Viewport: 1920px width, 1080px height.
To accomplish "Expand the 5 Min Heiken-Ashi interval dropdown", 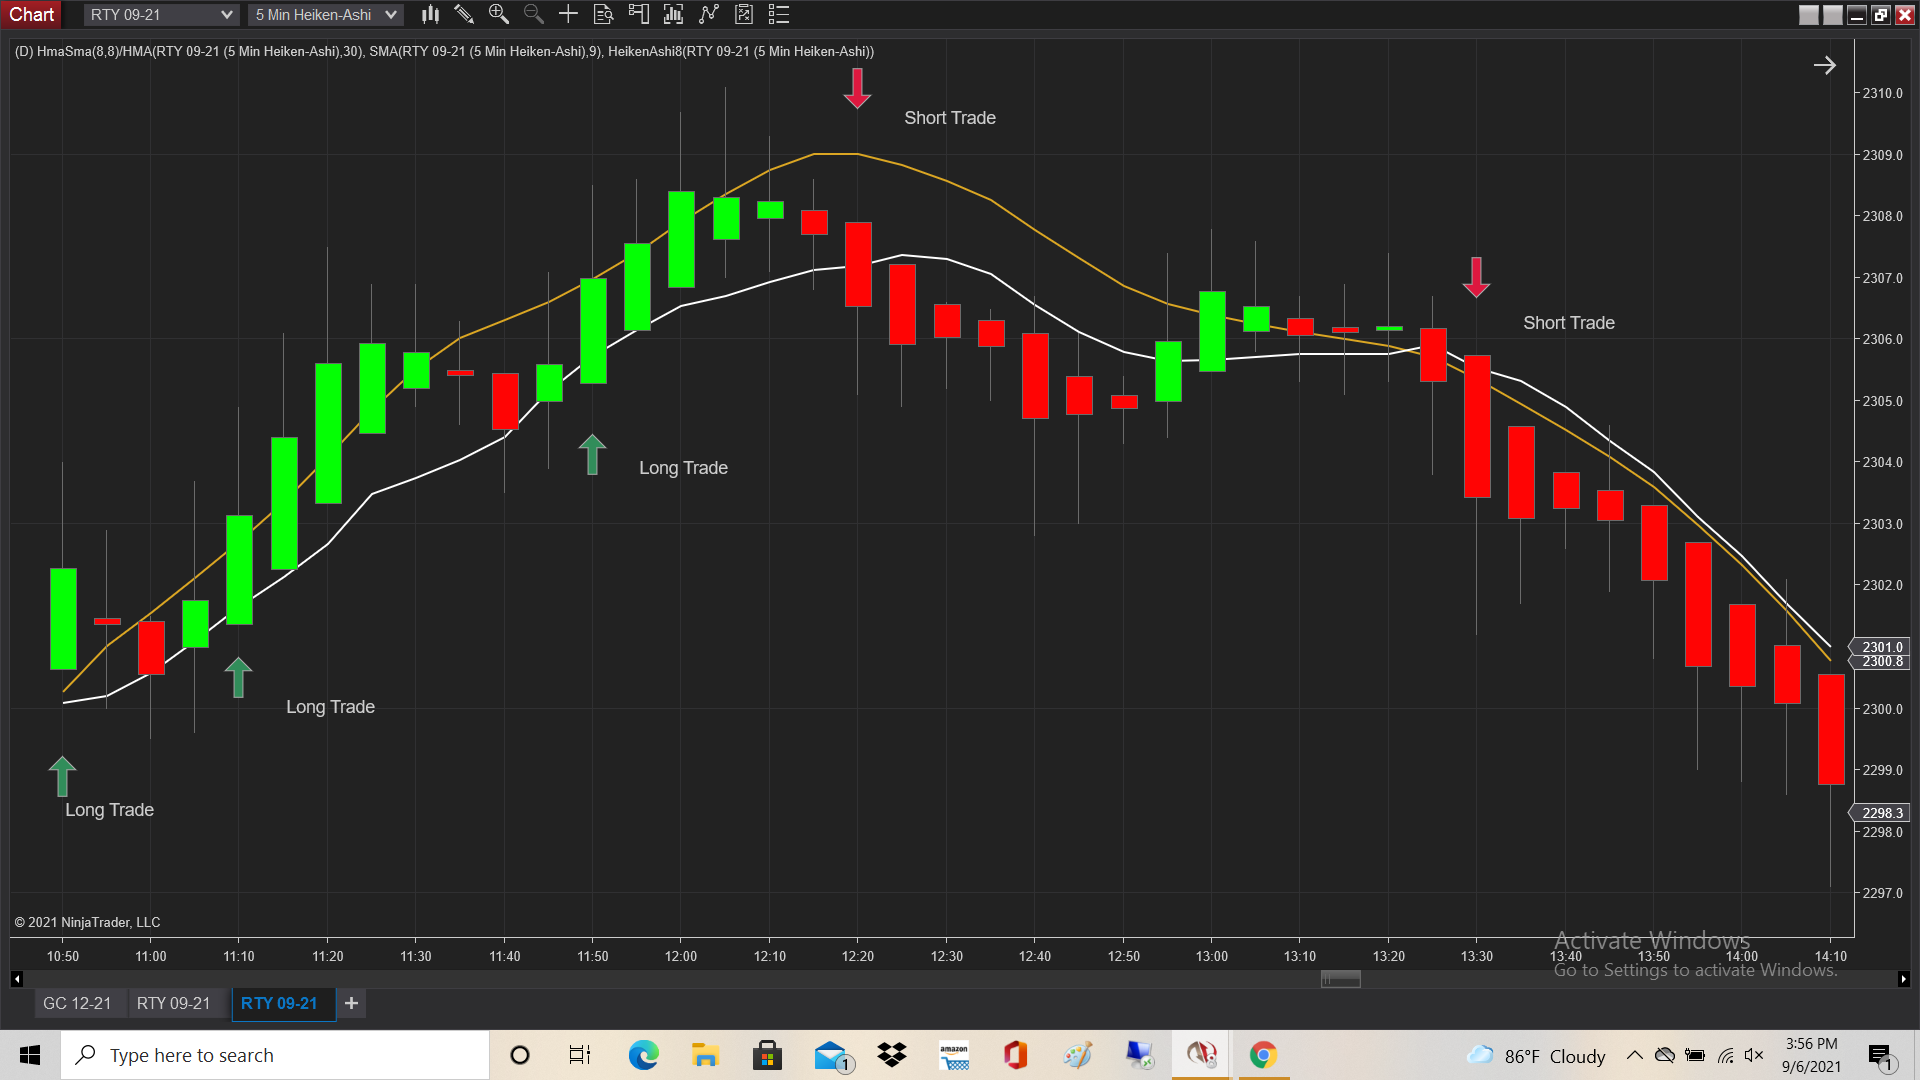I will click(391, 15).
